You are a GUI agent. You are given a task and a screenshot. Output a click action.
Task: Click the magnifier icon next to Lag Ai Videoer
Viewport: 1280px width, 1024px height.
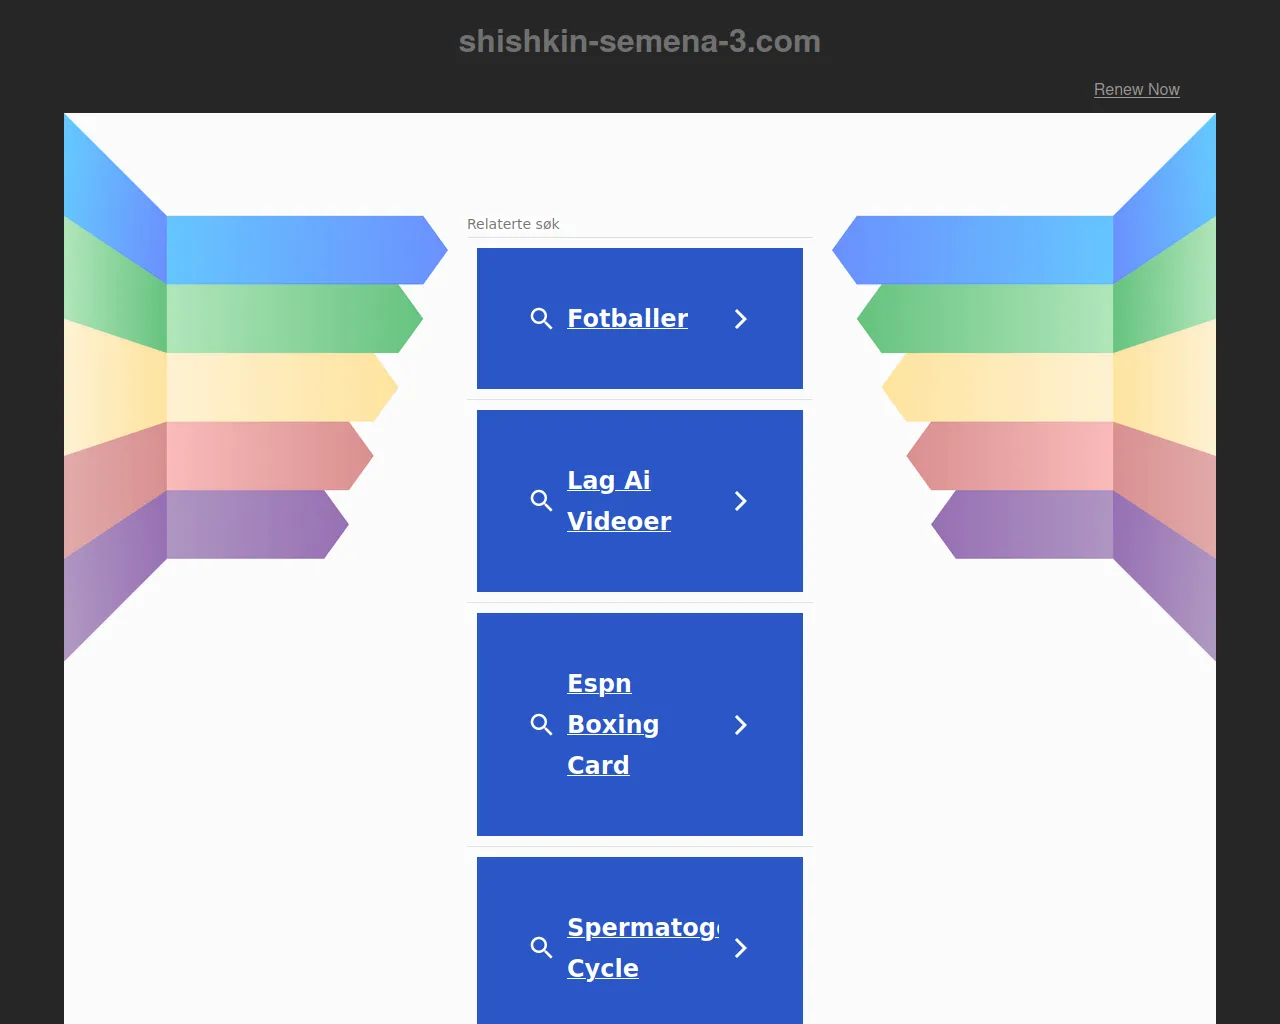(x=541, y=501)
